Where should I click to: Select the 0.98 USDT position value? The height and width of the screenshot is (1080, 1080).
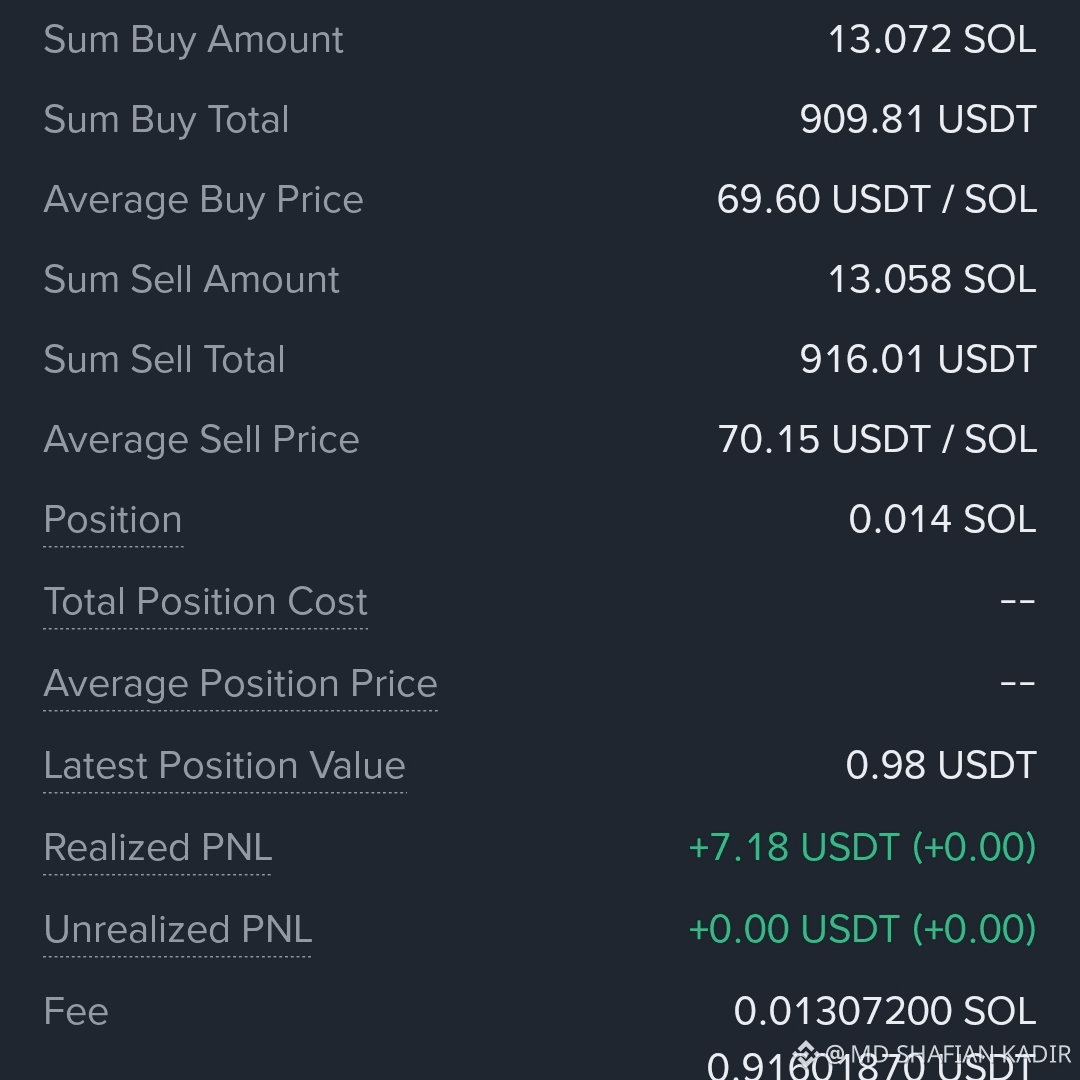pyautogui.click(x=941, y=765)
